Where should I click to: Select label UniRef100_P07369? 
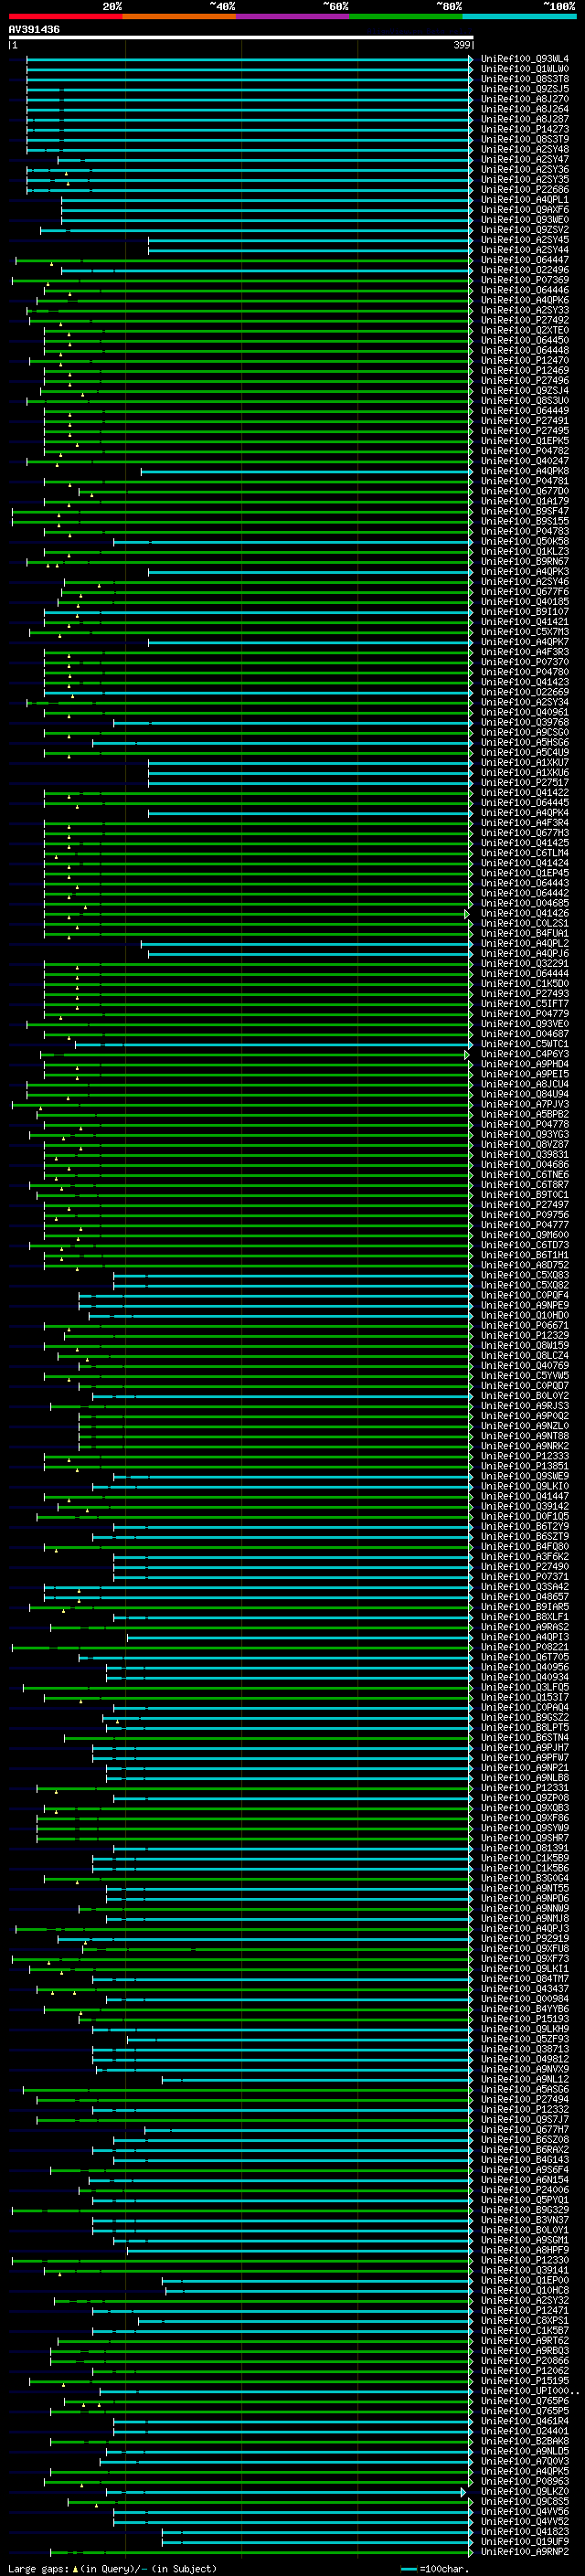(525, 280)
